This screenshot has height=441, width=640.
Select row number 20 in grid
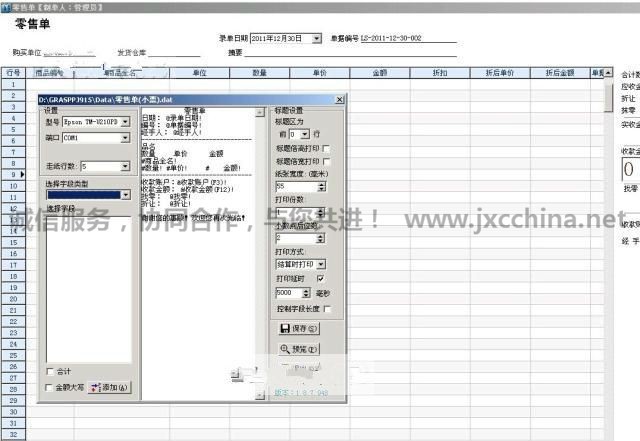pos(13,299)
